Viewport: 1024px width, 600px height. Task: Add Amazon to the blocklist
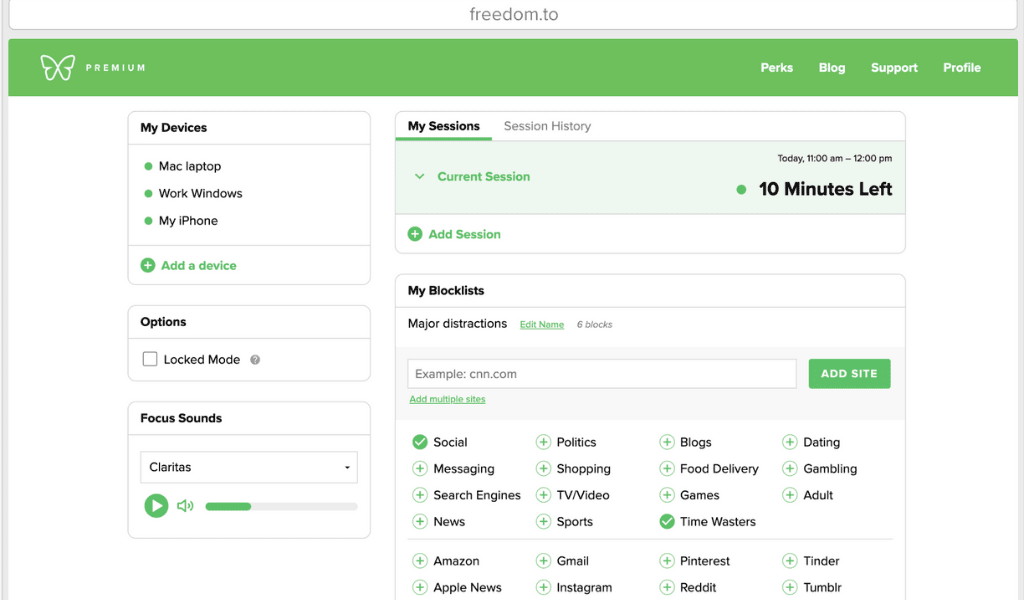420,561
